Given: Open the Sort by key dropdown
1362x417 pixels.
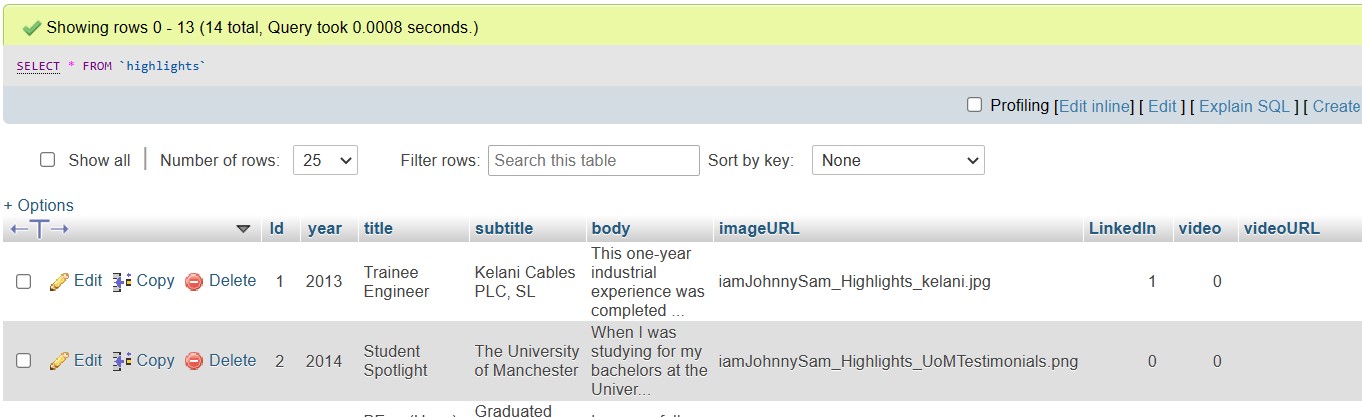Looking at the screenshot, I should click(x=898, y=160).
